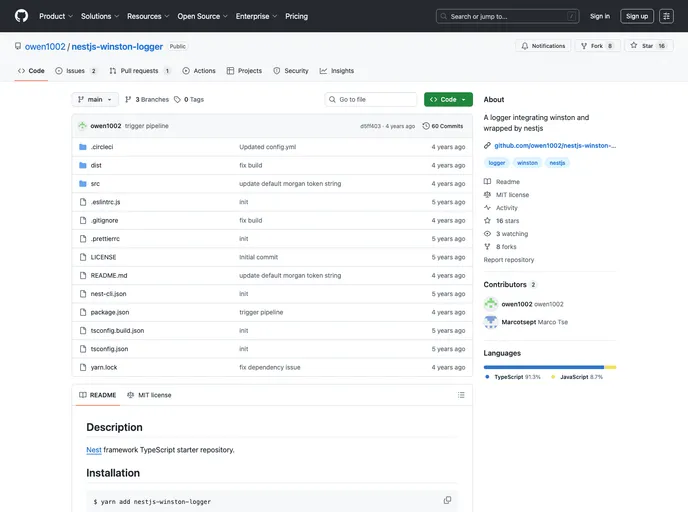Click the Fork icon button
Viewport: 688px width, 512px height.
pyautogui.click(x=584, y=46)
